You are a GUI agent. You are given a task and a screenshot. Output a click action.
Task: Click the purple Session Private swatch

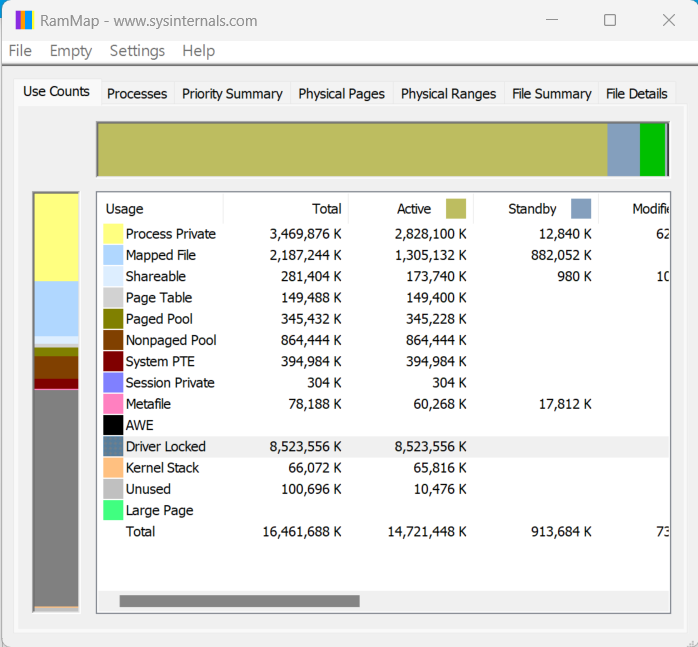tap(113, 383)
